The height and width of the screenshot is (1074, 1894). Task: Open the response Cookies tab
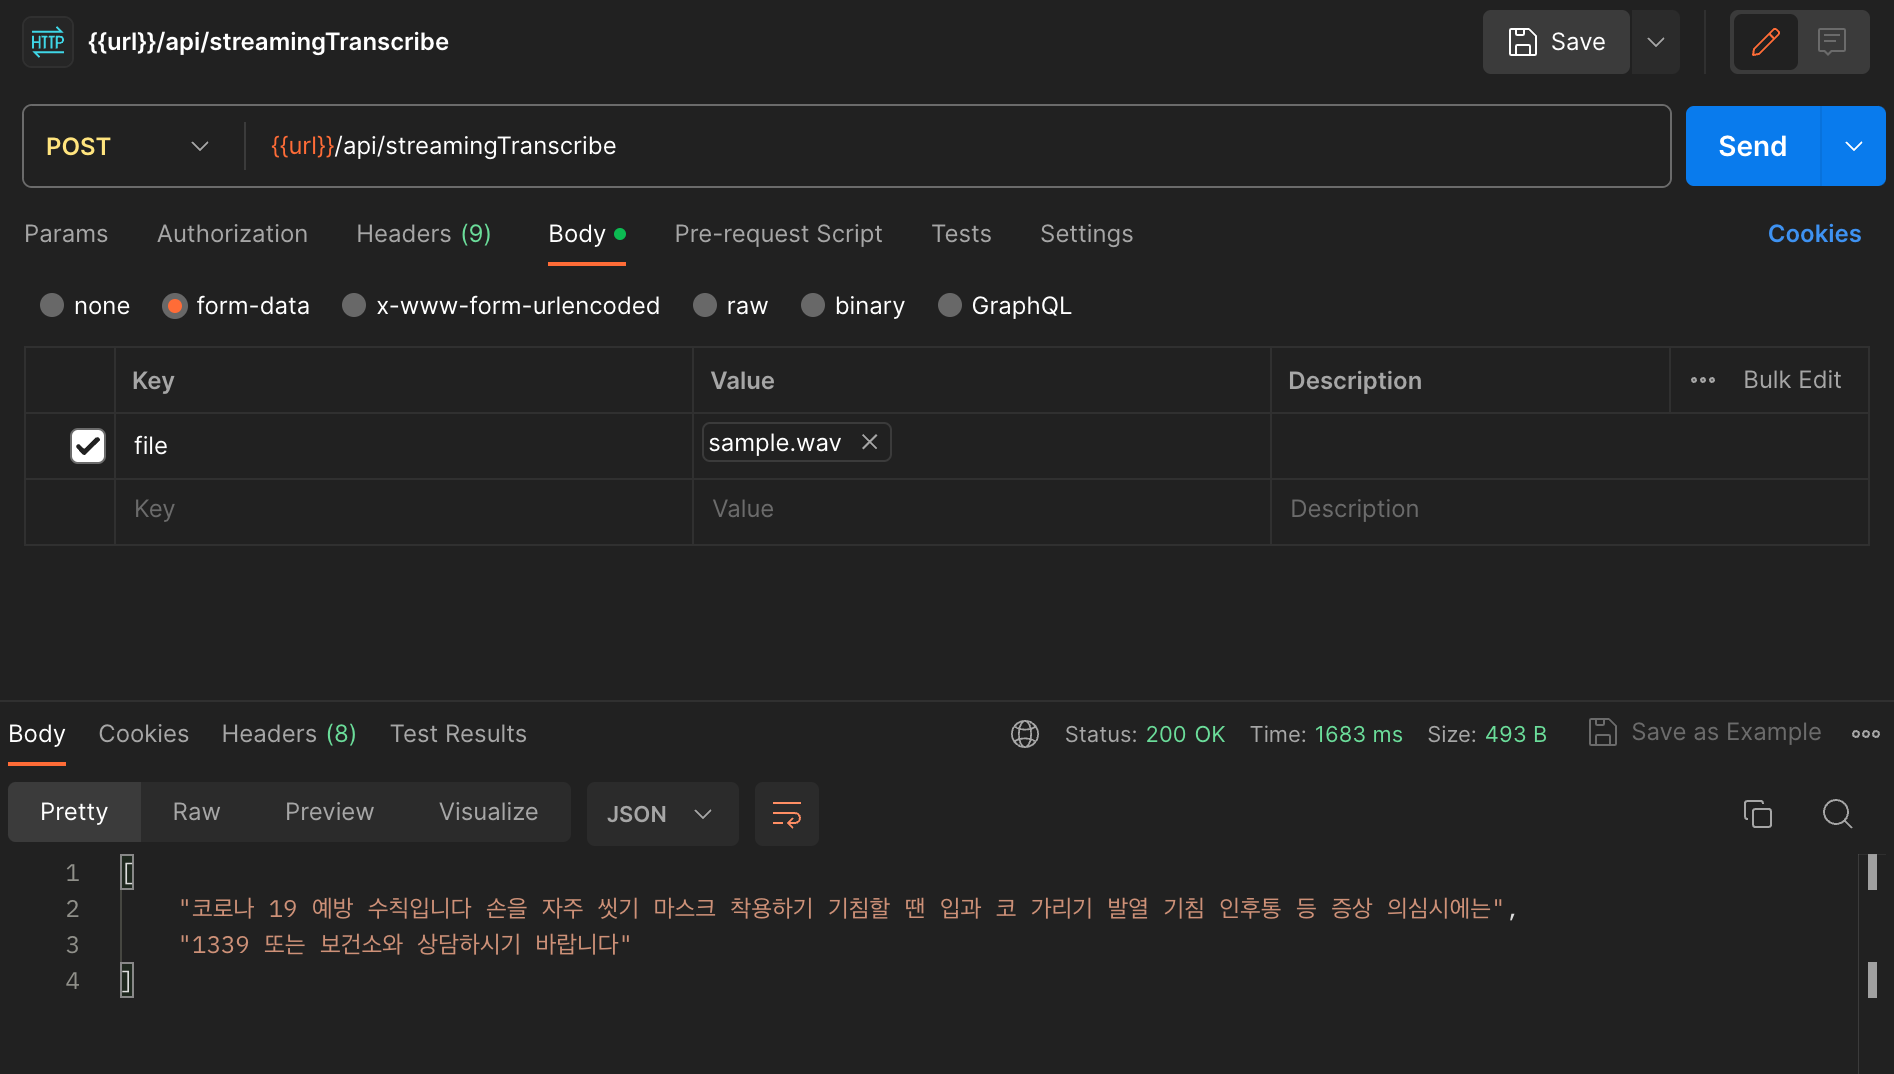click(x=144, y=734)
